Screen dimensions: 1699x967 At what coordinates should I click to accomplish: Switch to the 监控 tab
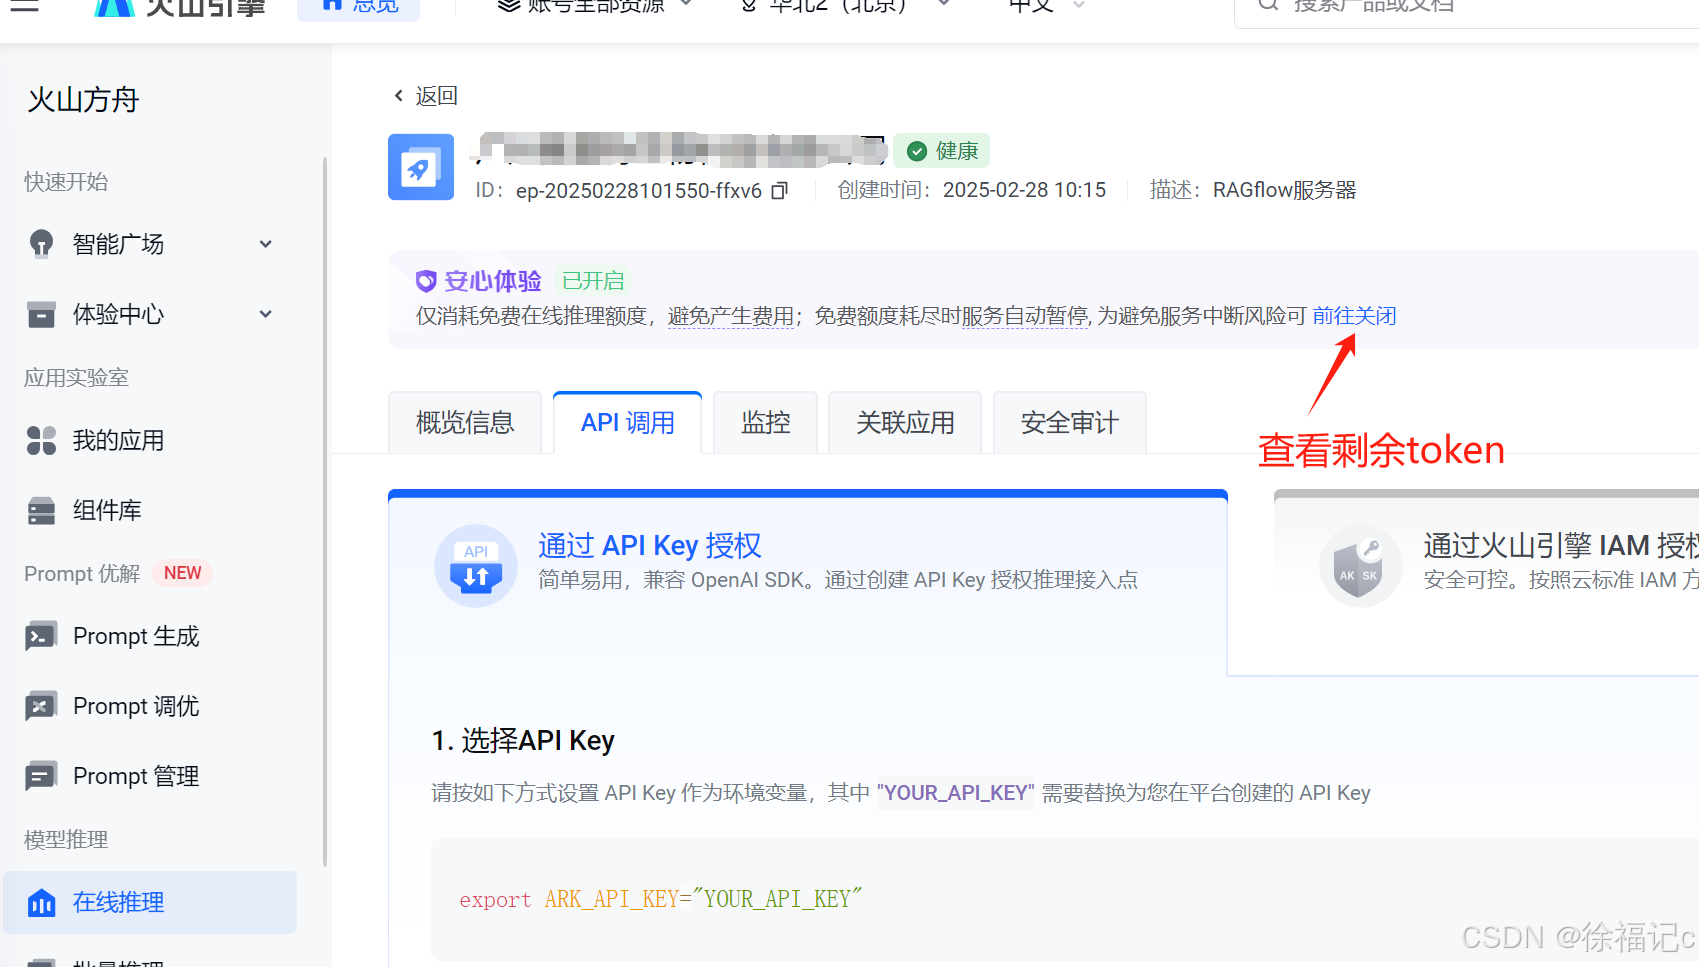click(x=766, y=423)
